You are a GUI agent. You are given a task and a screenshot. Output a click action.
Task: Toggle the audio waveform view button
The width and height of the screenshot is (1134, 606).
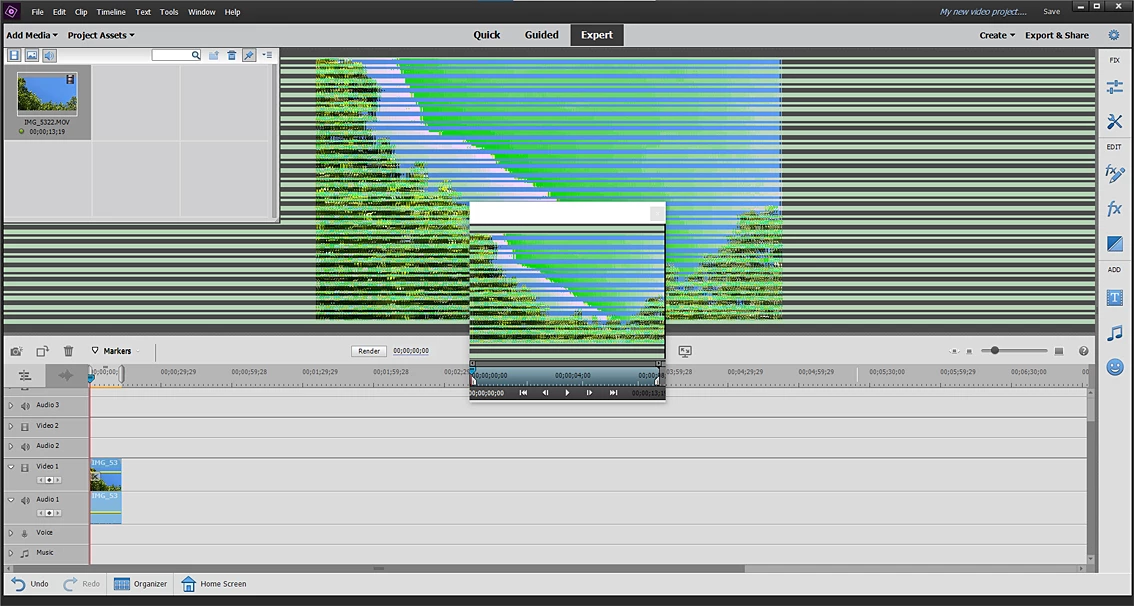(66, 375)
